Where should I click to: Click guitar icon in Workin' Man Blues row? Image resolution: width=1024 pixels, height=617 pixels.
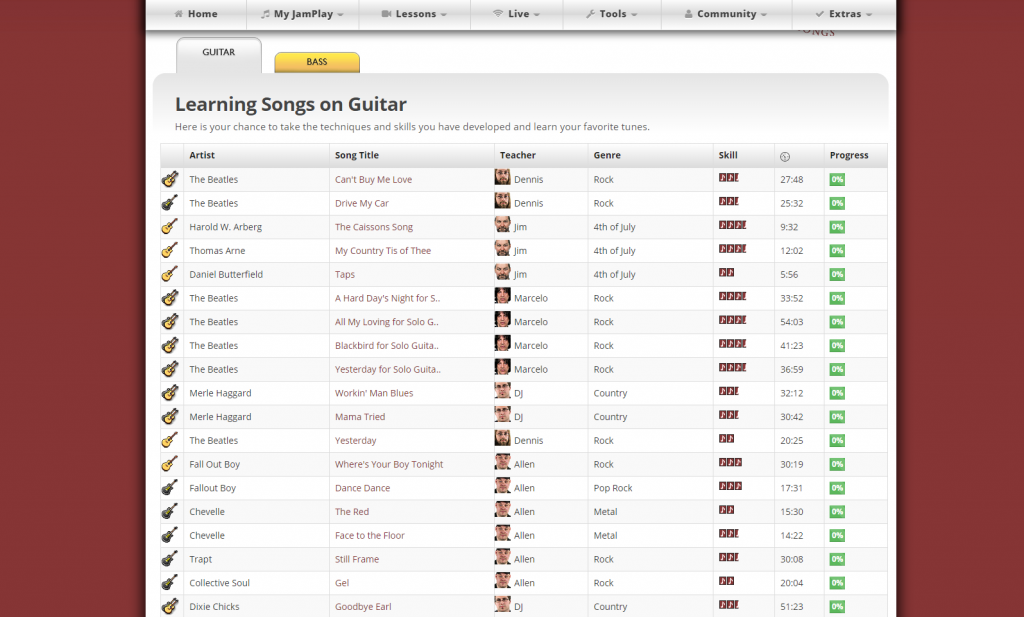click(x=170, y=393)
